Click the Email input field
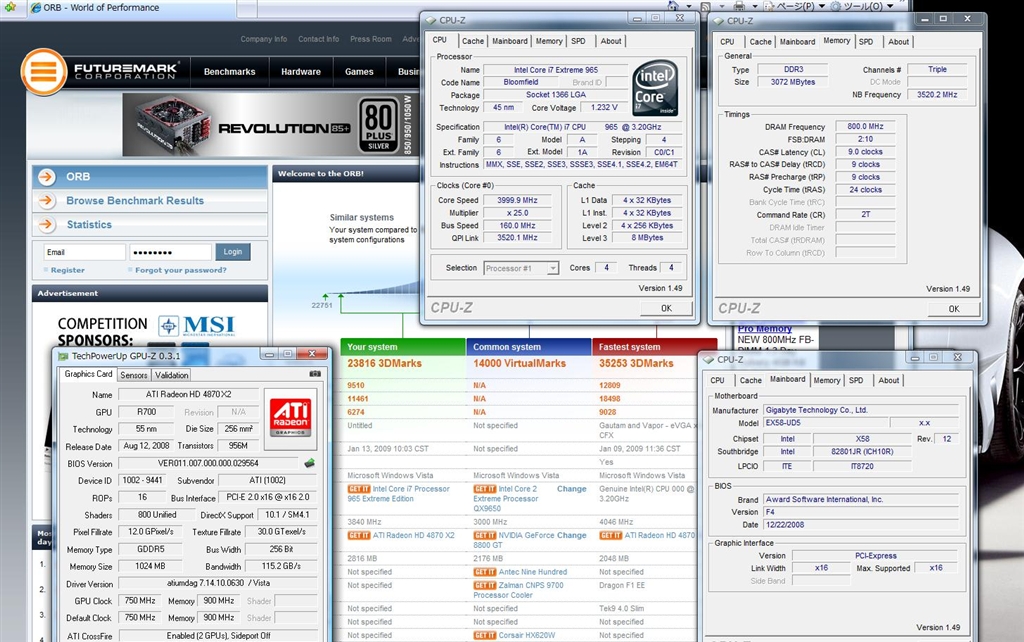This screenshot has height=642, width=1024. (x=84, y=252)
